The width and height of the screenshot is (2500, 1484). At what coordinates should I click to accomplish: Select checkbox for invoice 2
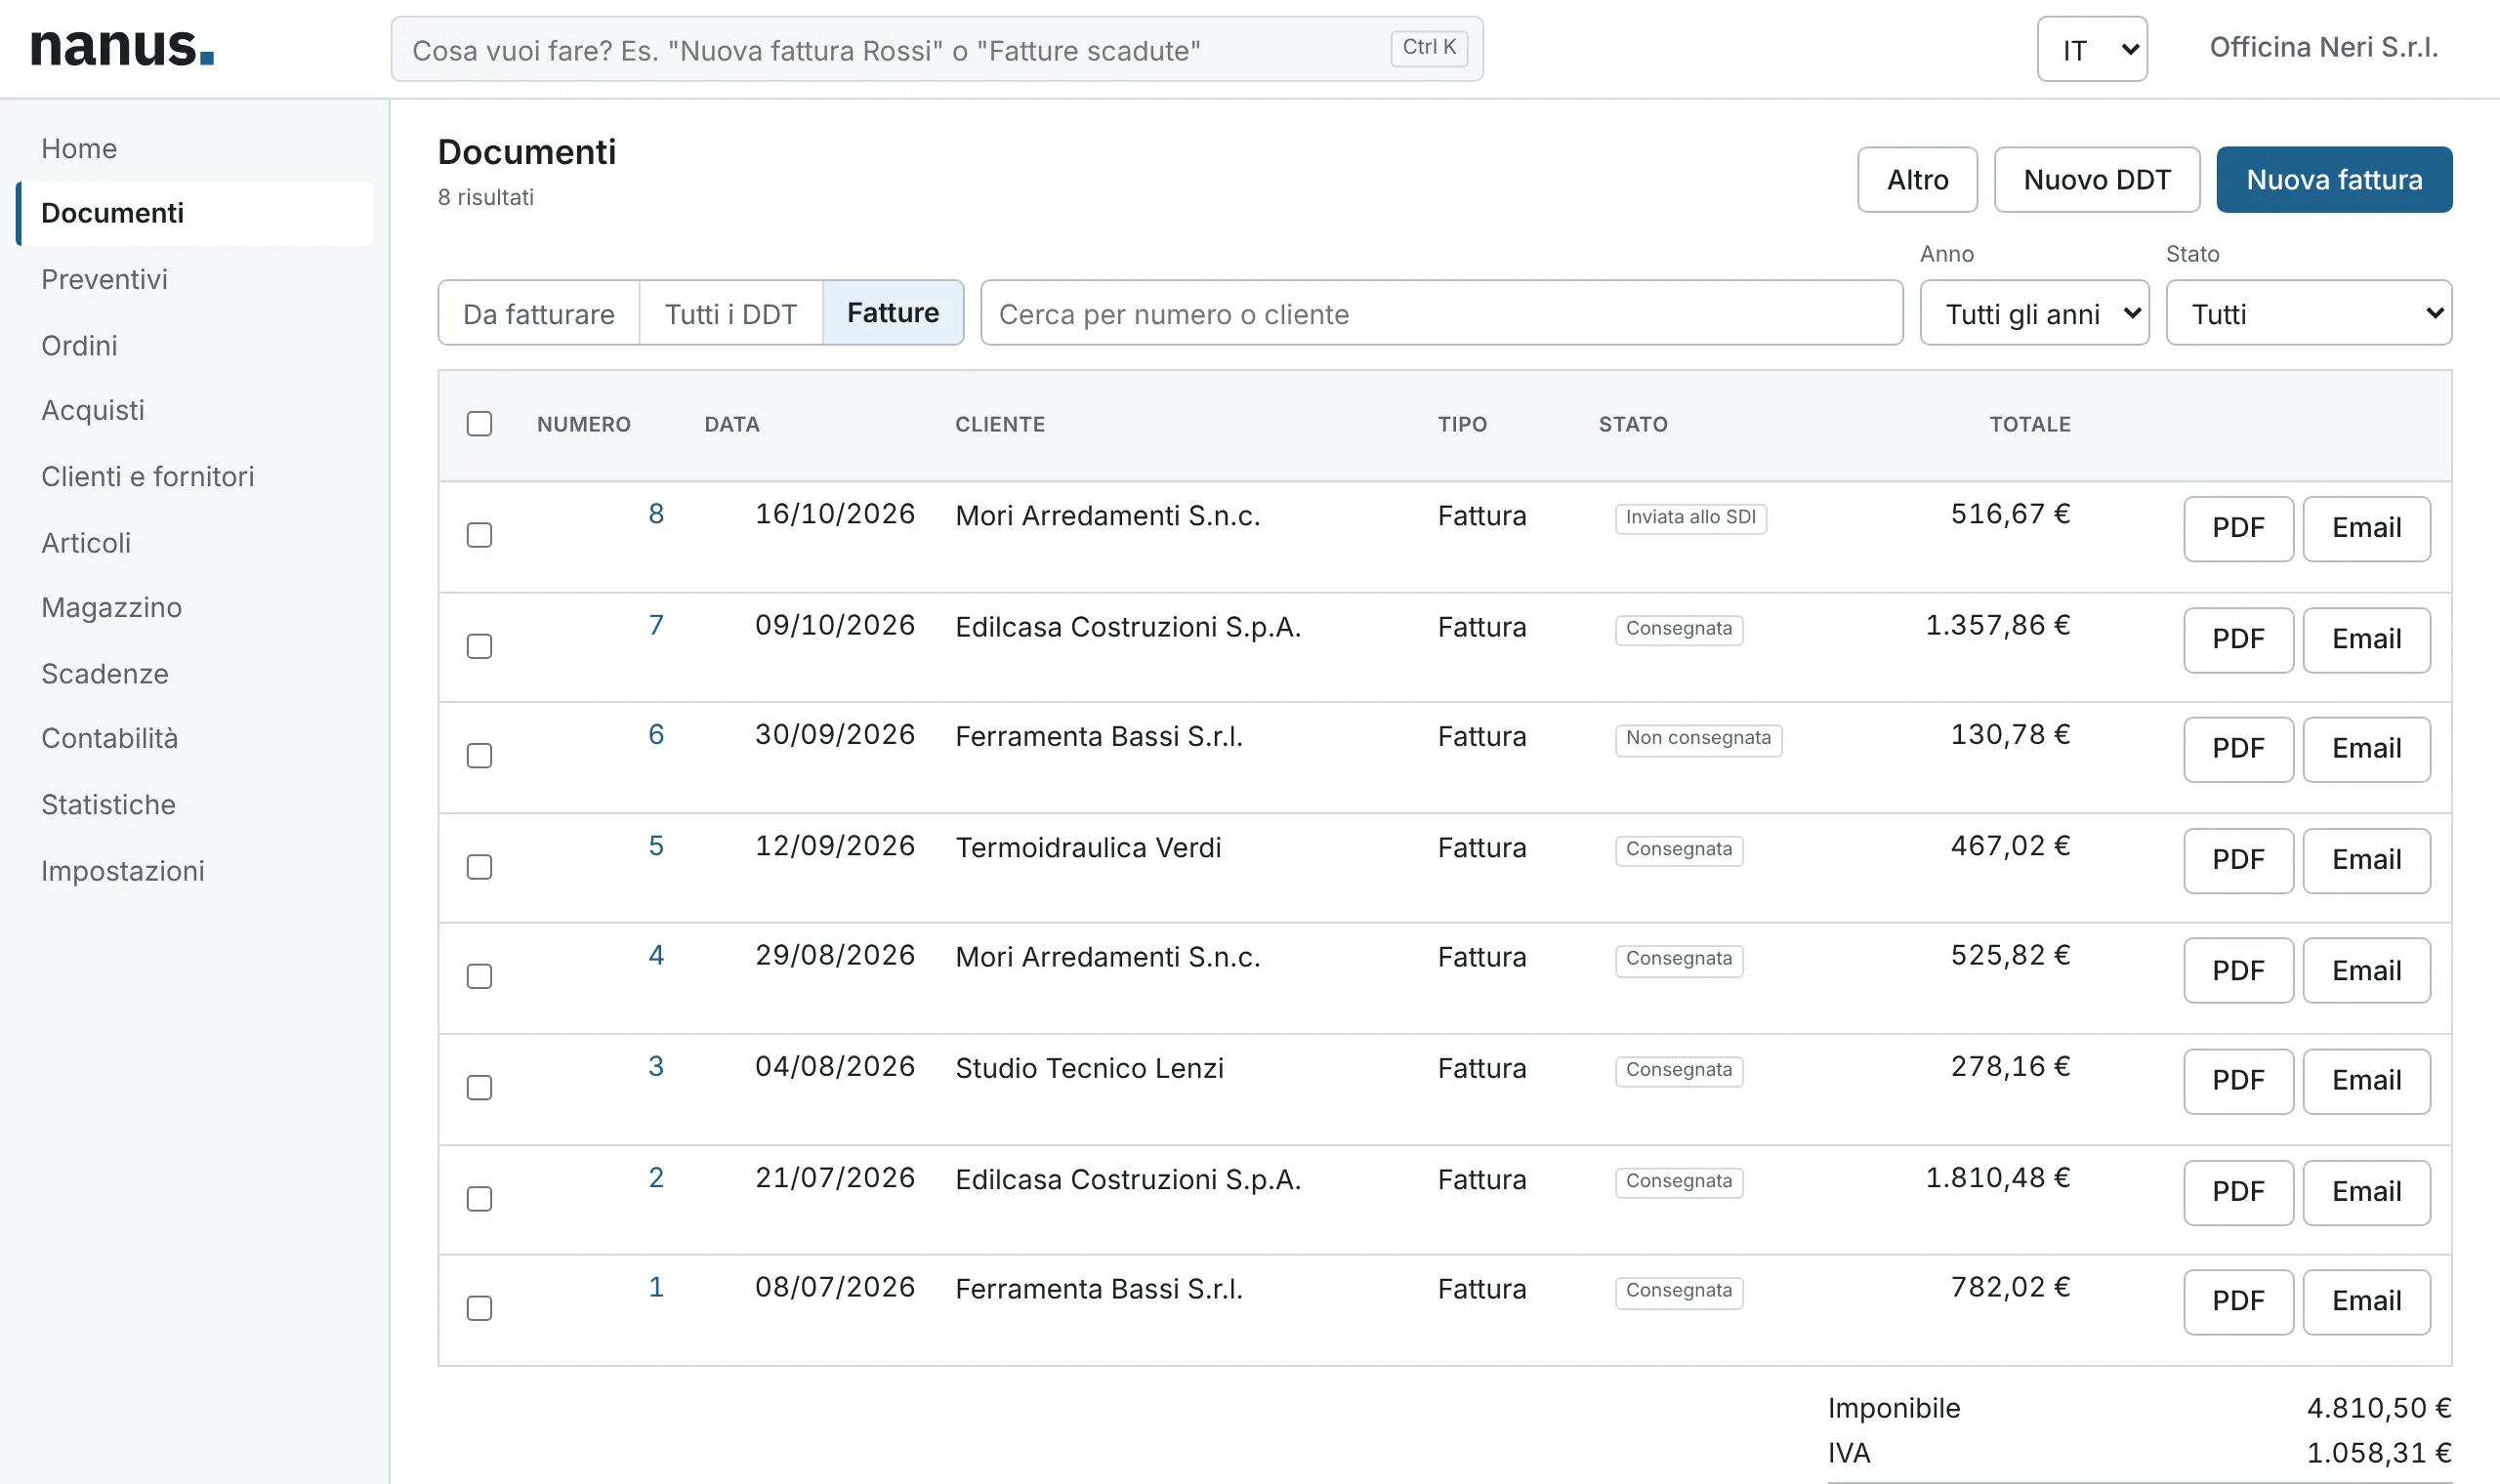click(479, 1198)
